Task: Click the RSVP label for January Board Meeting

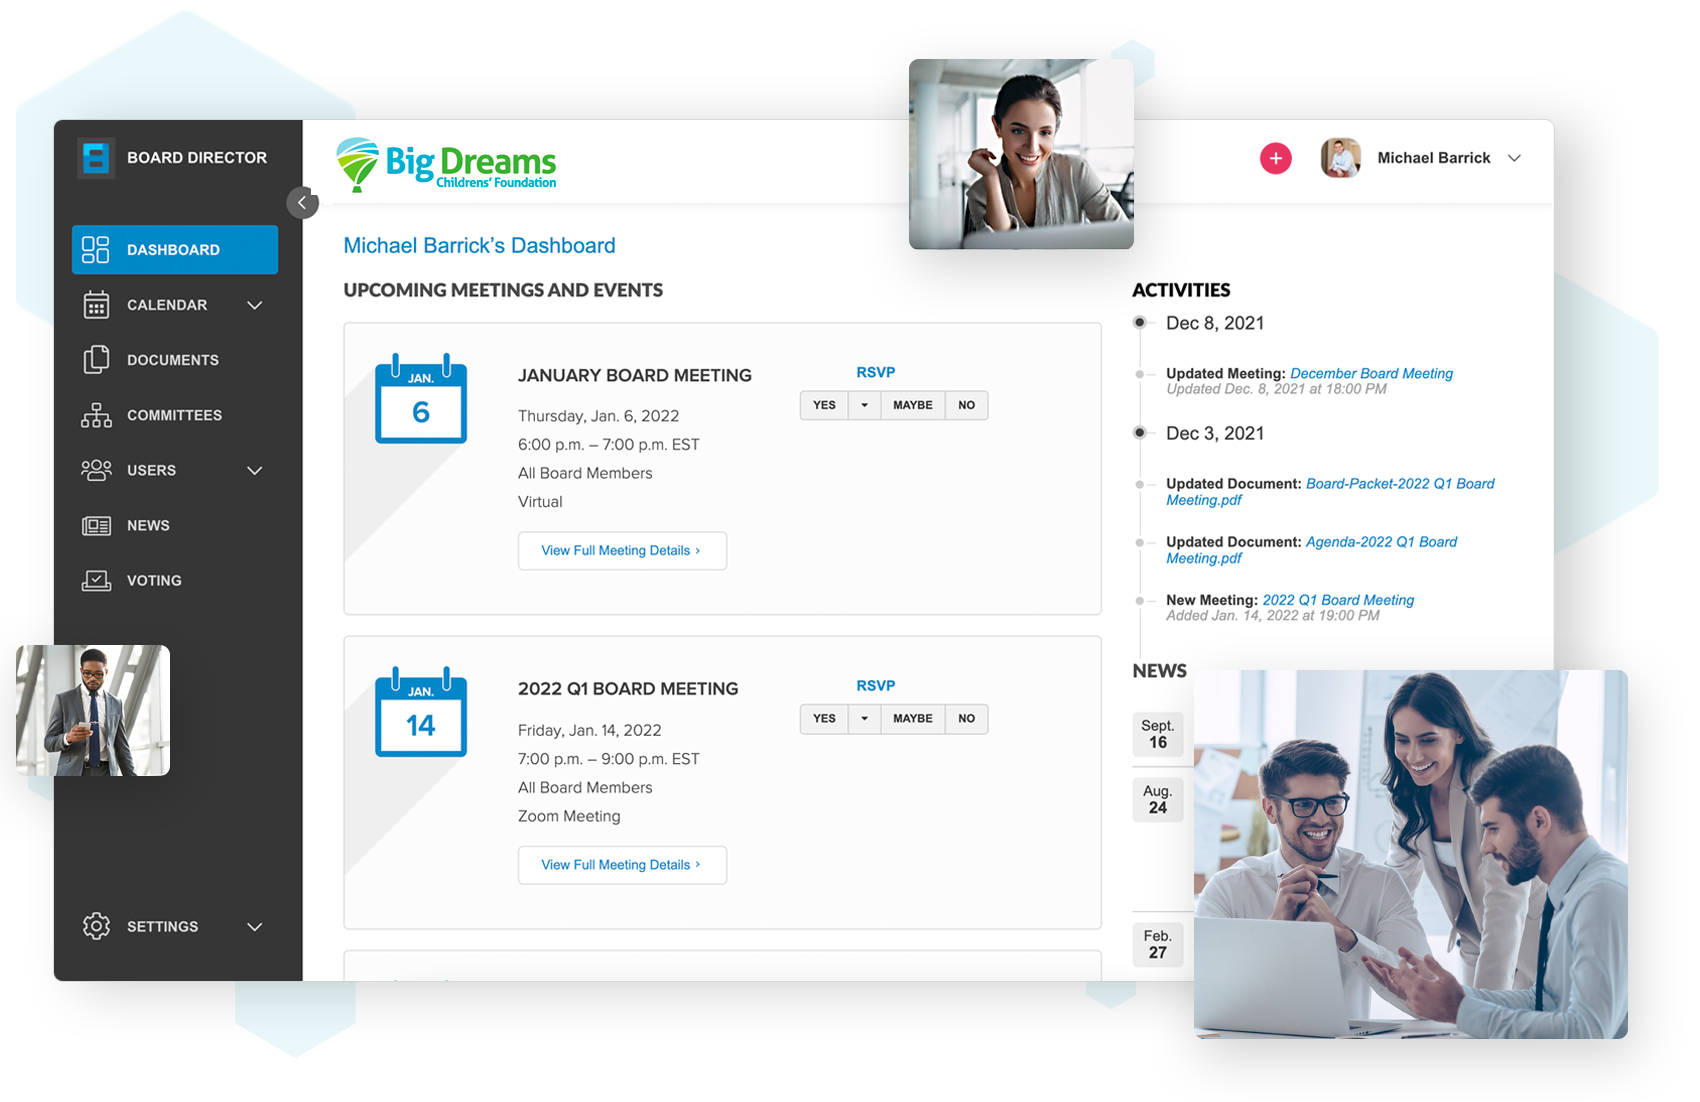Action: coord(876,372)
